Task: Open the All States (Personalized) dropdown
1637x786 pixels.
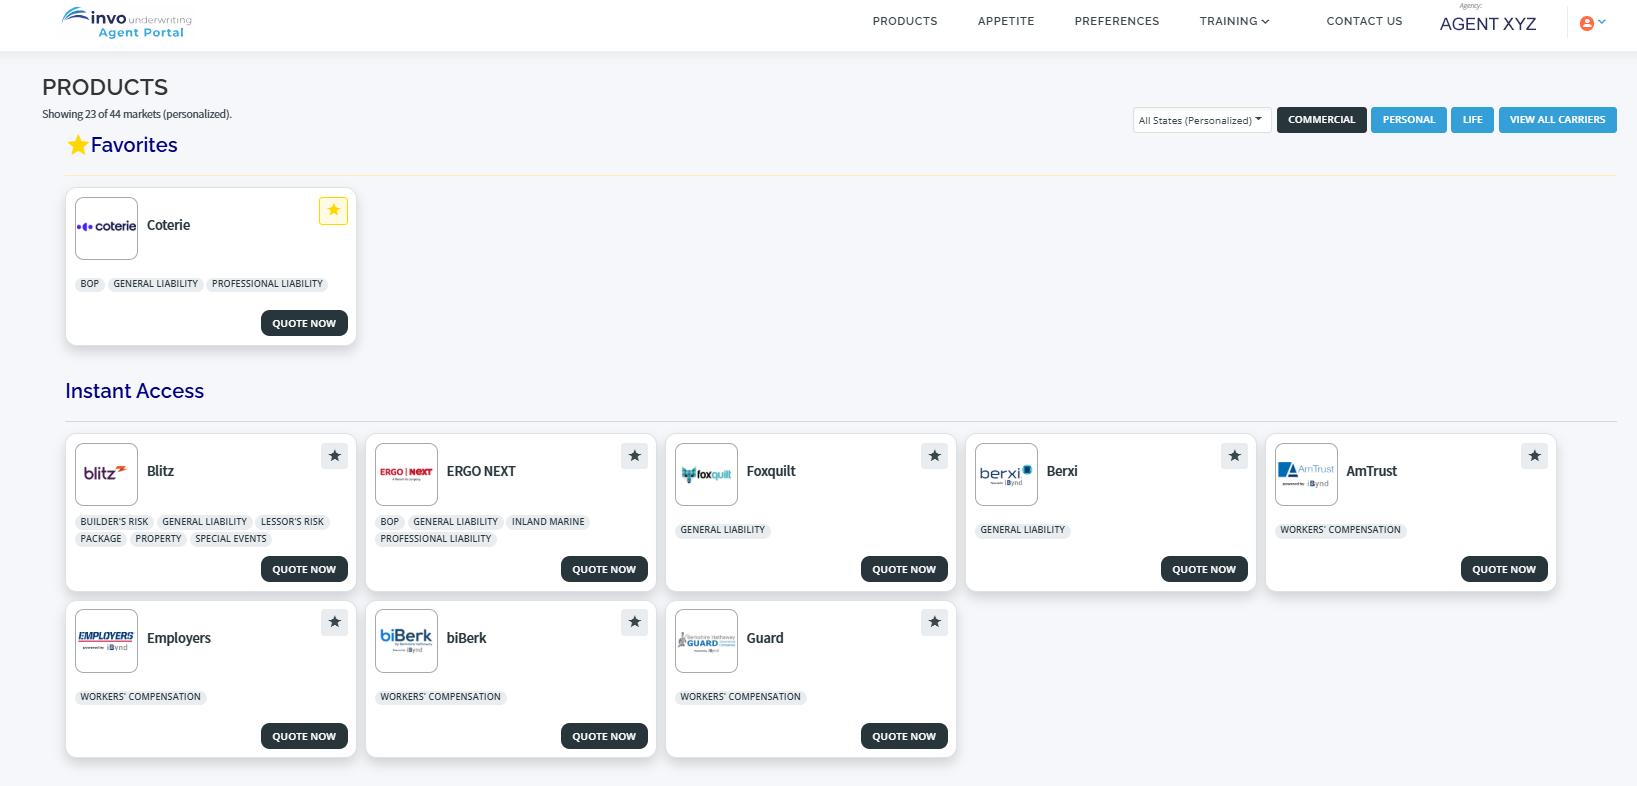Action: tap(1201, 120)
